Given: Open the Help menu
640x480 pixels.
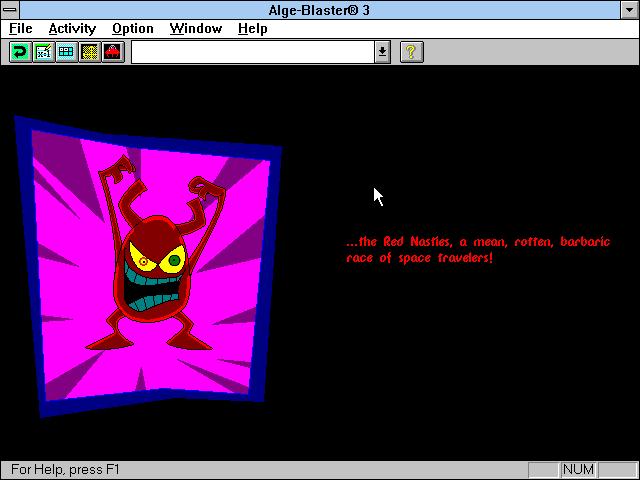Looking at the screenshot, I should click(253, 29).
